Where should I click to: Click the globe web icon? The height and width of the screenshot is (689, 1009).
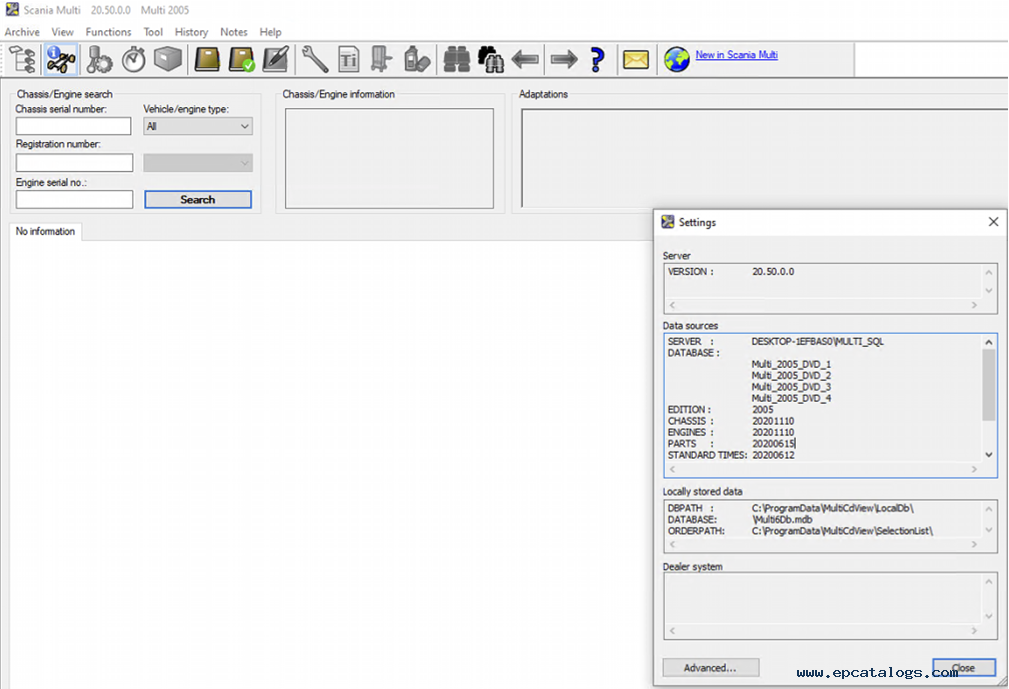pyautogui.click(x=677, y=60)
